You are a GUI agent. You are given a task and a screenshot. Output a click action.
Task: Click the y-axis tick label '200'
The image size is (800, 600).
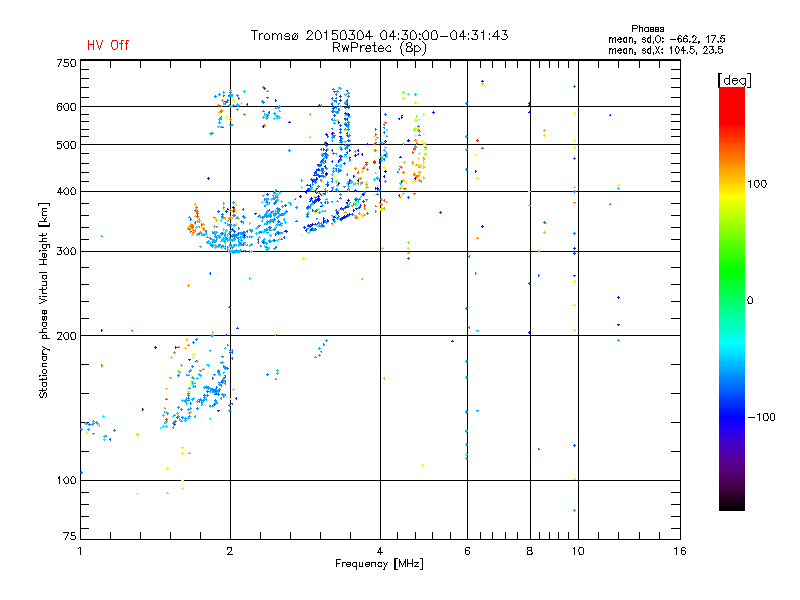(66, 336)
